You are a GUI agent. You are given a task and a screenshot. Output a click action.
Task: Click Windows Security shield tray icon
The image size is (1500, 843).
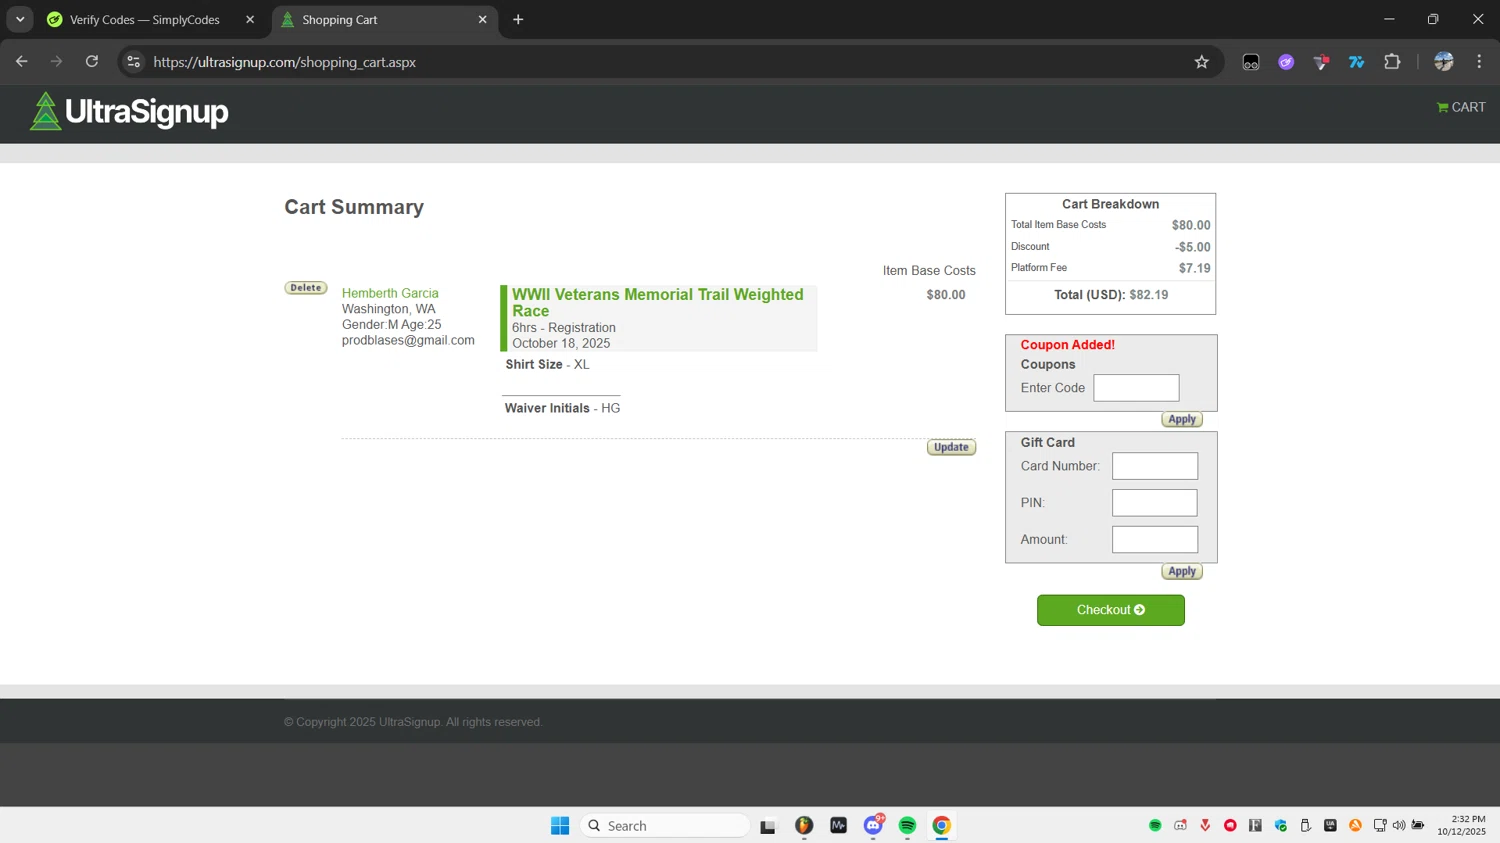(1281, 826)
